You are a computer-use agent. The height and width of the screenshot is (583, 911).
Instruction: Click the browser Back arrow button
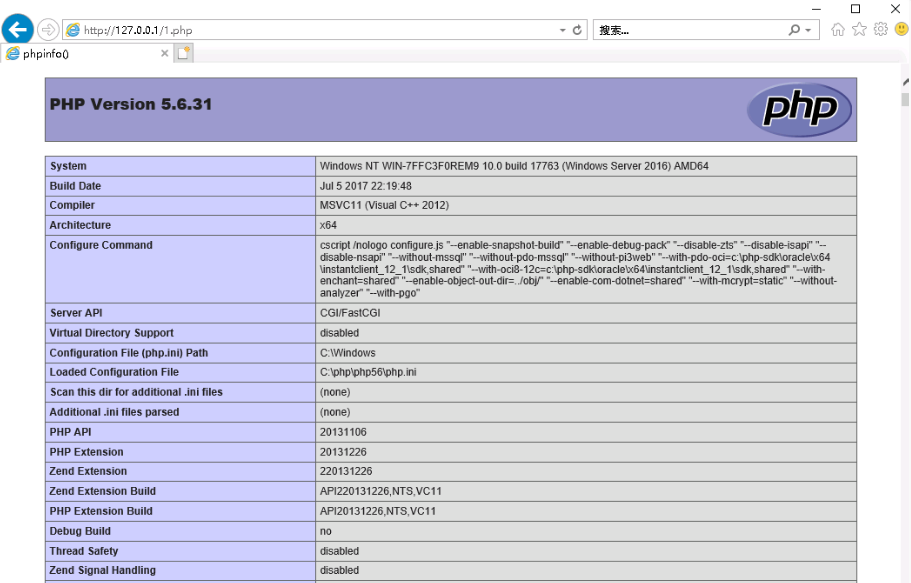tap(17, 29)
